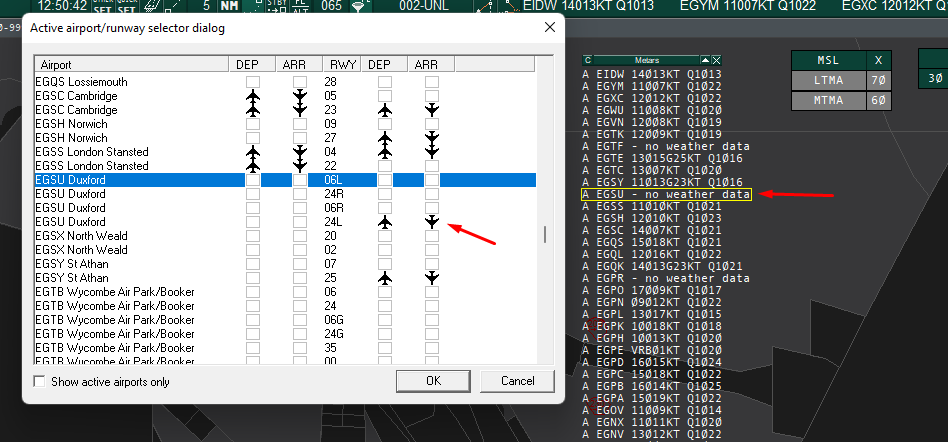
Task: Toggle runway arrival icon for Norwich 27
Action: [x=431, y=138]
